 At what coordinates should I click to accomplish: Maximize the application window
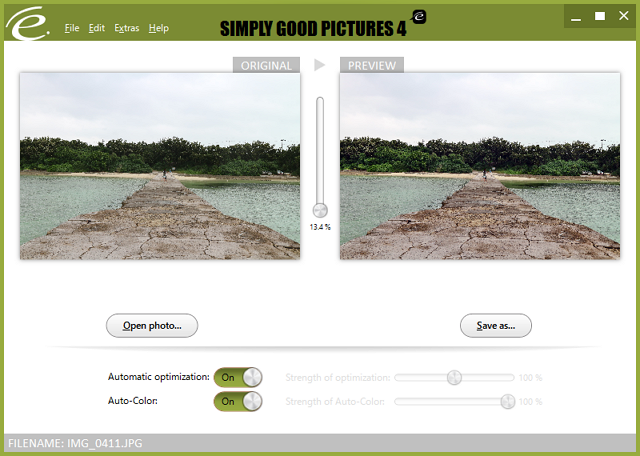tap(600, 16)
